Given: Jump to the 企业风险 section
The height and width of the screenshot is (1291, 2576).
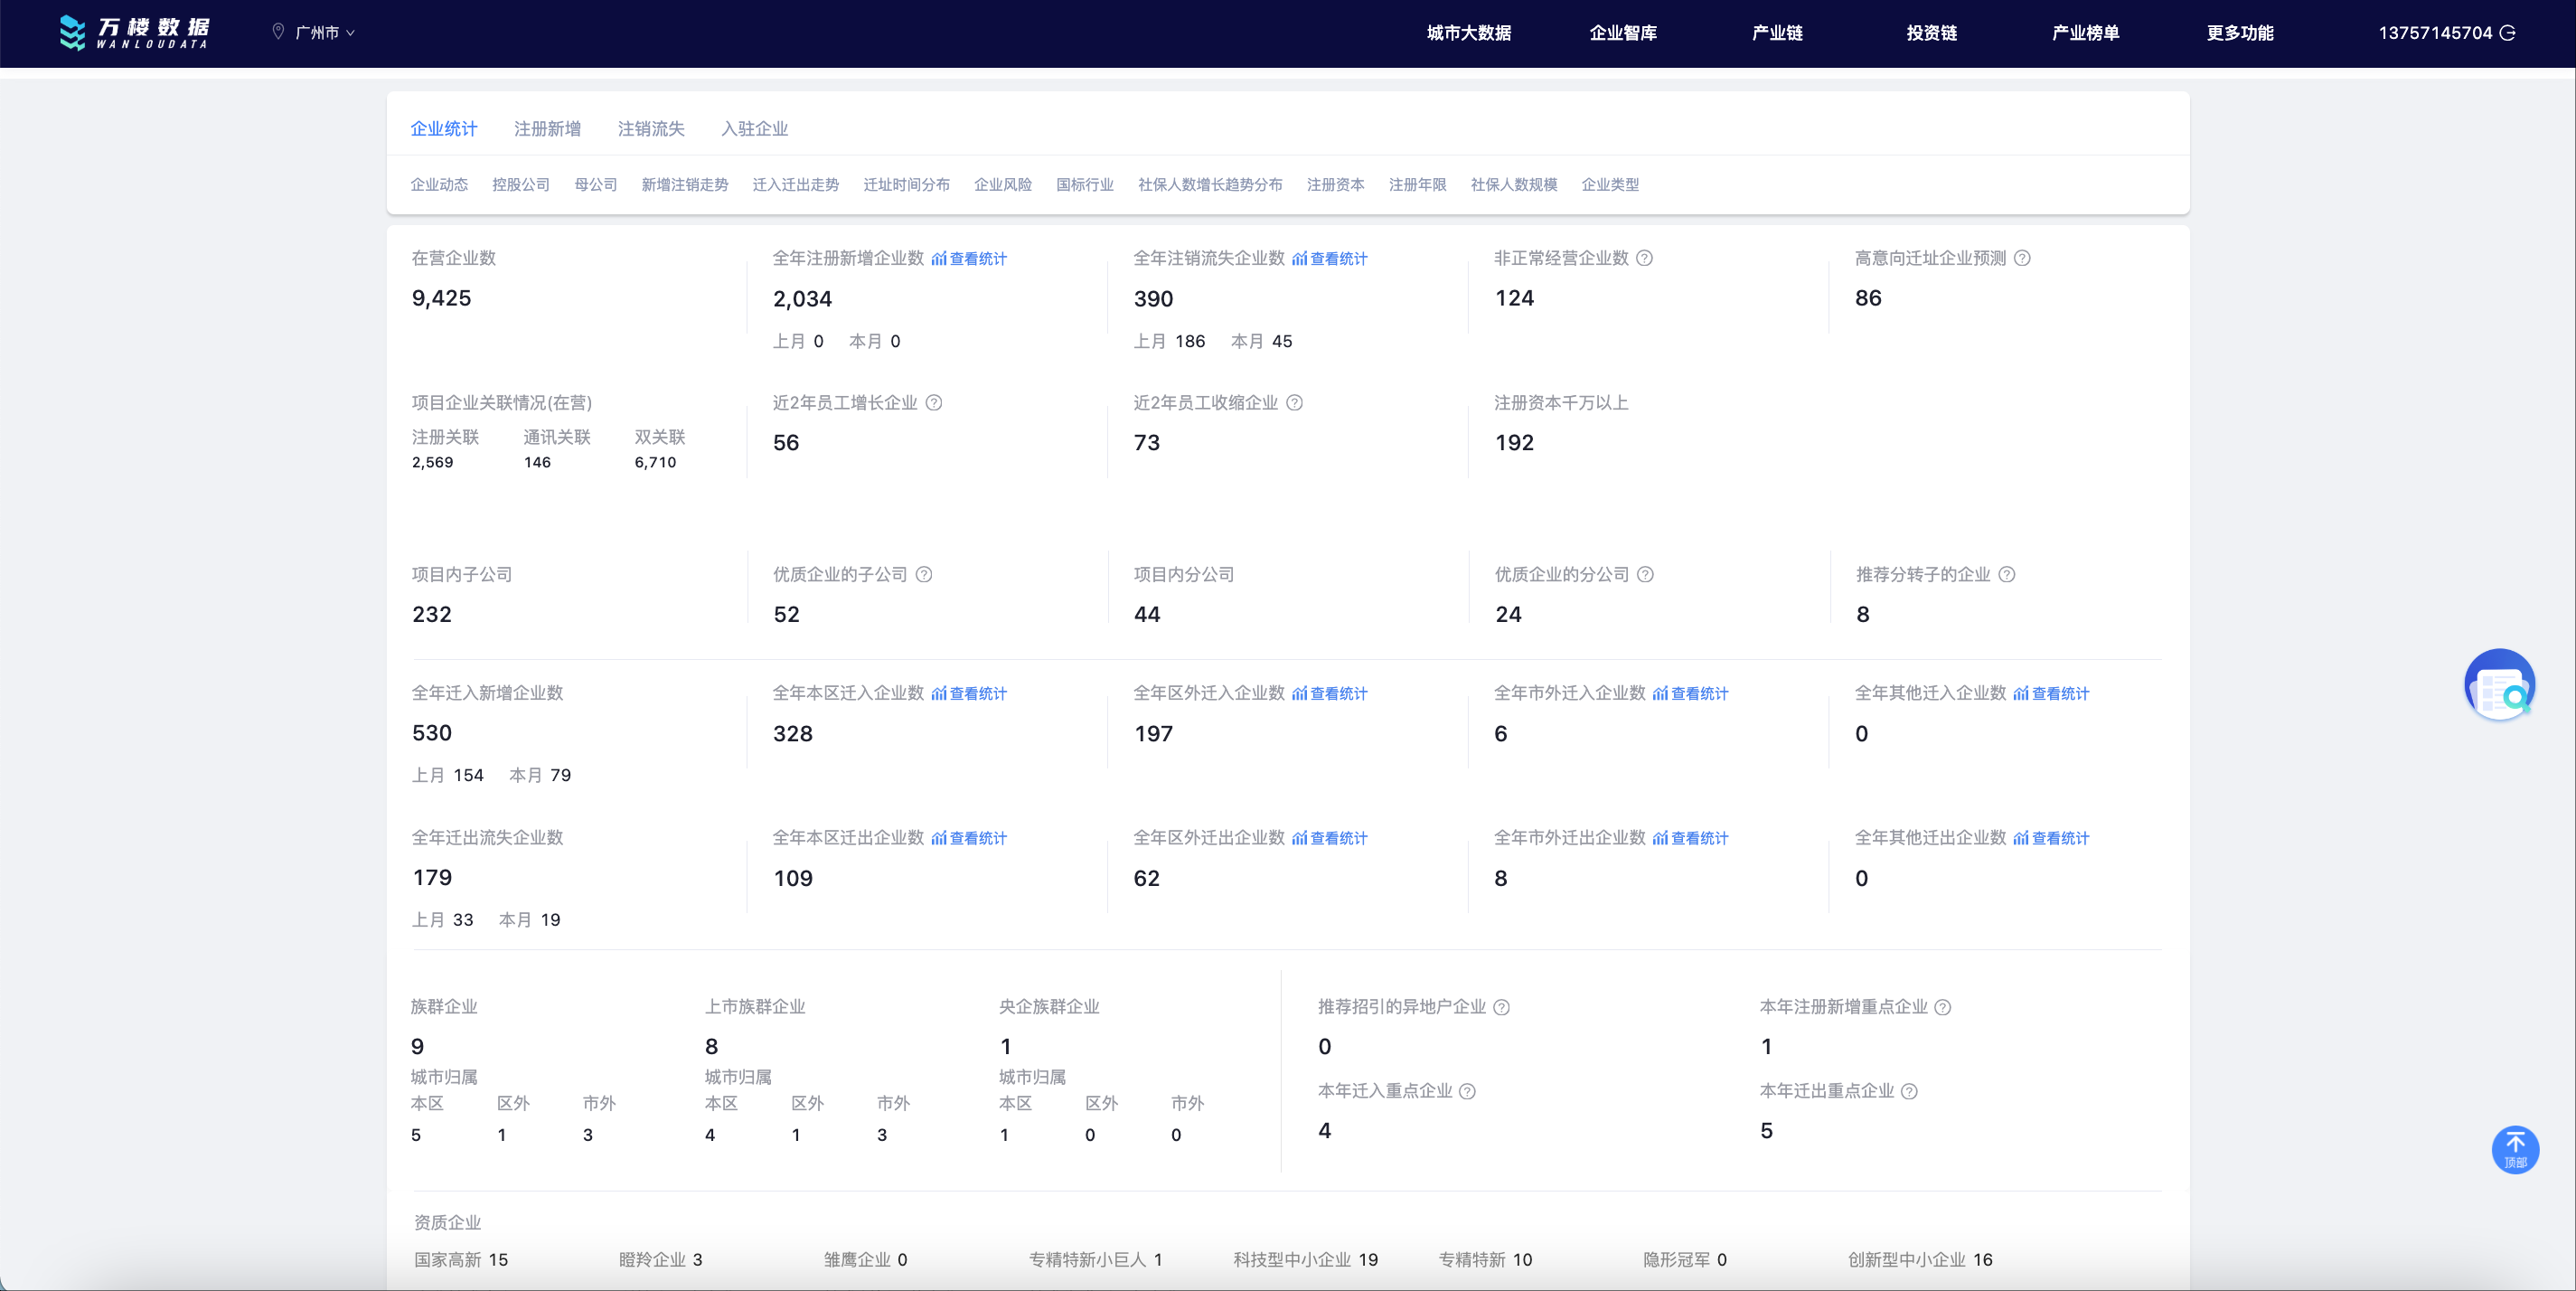Looking at the screenshot, I should 1002,185.
